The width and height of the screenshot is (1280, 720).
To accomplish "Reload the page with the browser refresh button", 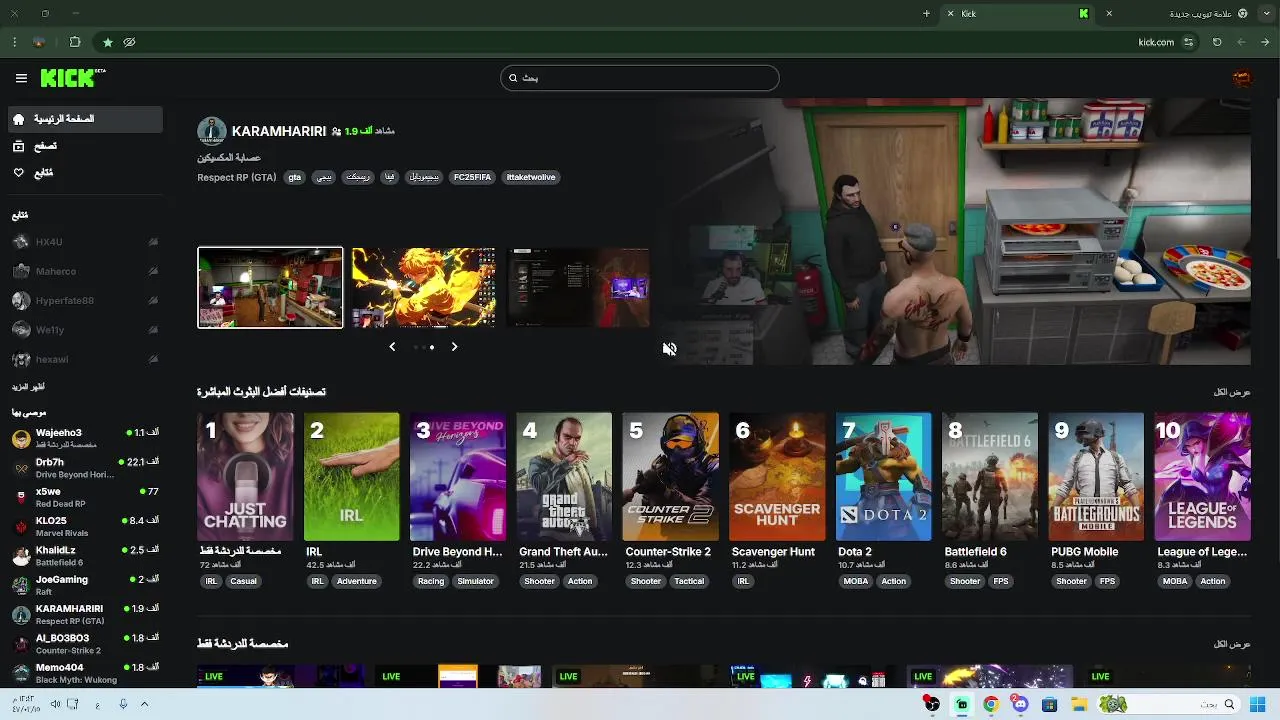I will pyautogui.click(x=1217, y=42).
